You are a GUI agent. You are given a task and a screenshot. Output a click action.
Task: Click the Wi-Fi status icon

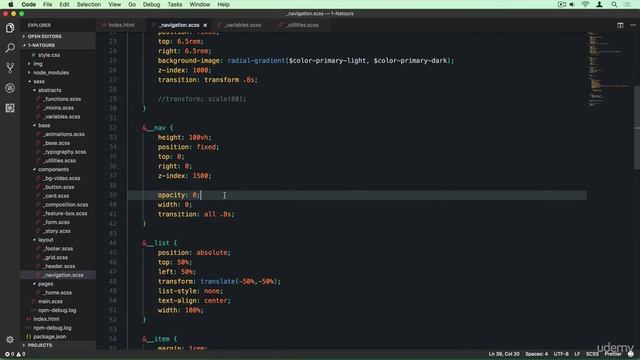tap(585, 4)
